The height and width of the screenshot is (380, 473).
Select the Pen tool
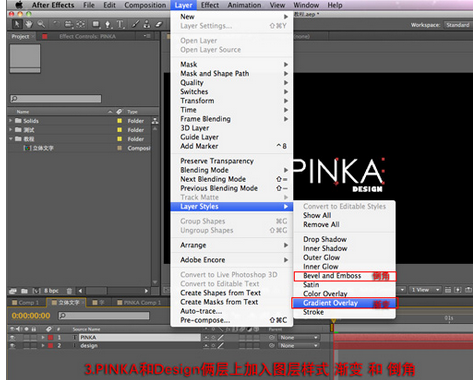point(108,24)
